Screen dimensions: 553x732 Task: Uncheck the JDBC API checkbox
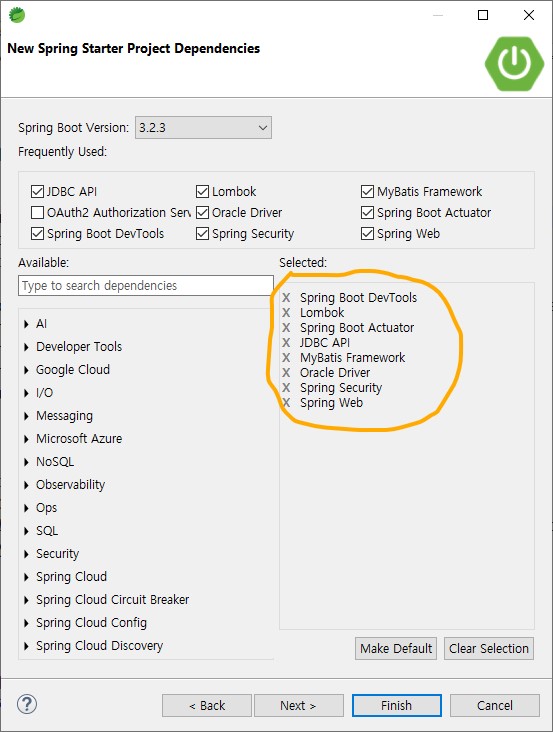[37, 191]
